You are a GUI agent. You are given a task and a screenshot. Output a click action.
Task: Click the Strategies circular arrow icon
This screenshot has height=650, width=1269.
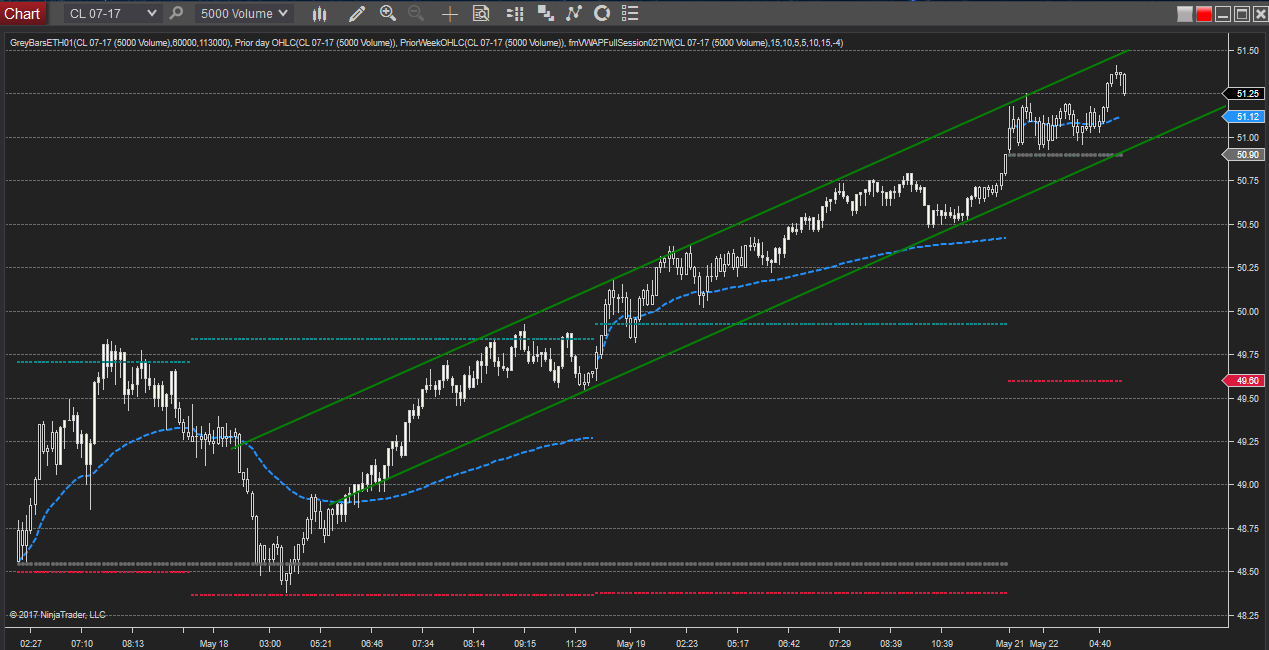coord(602,13)
